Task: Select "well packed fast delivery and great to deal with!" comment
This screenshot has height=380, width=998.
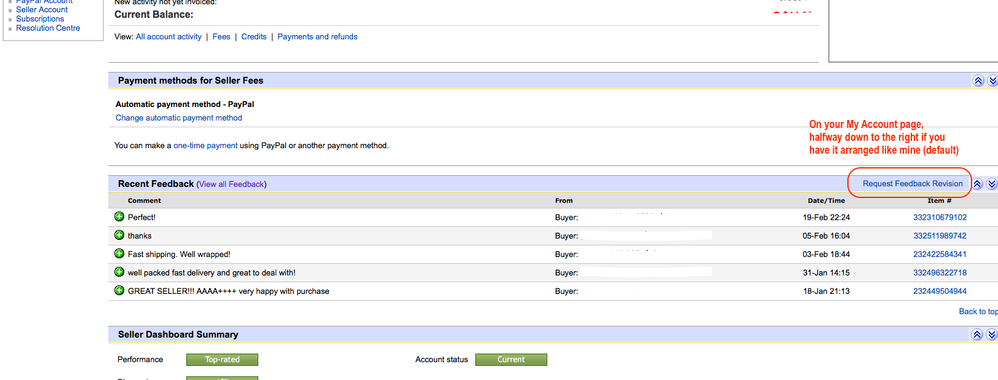Action: point(212,272)
